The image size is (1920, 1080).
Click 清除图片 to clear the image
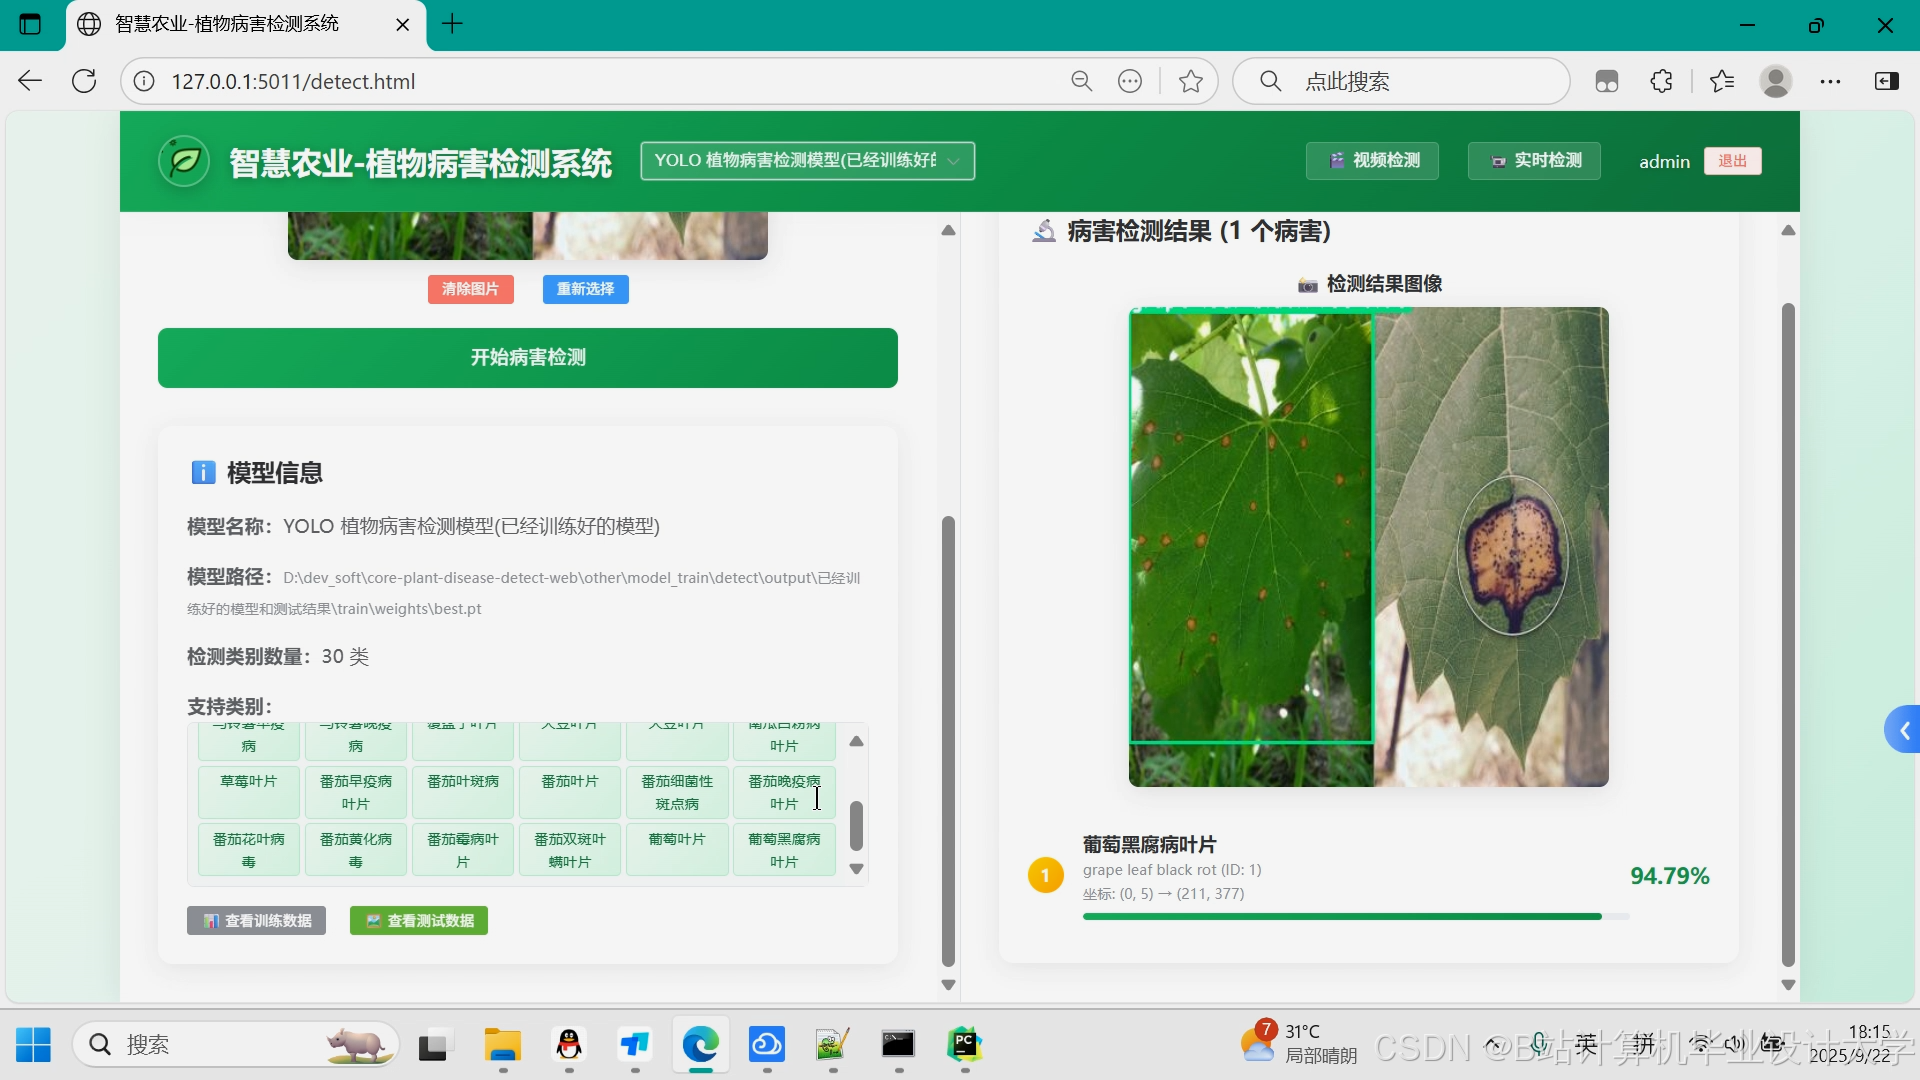[x=470, y=289]
